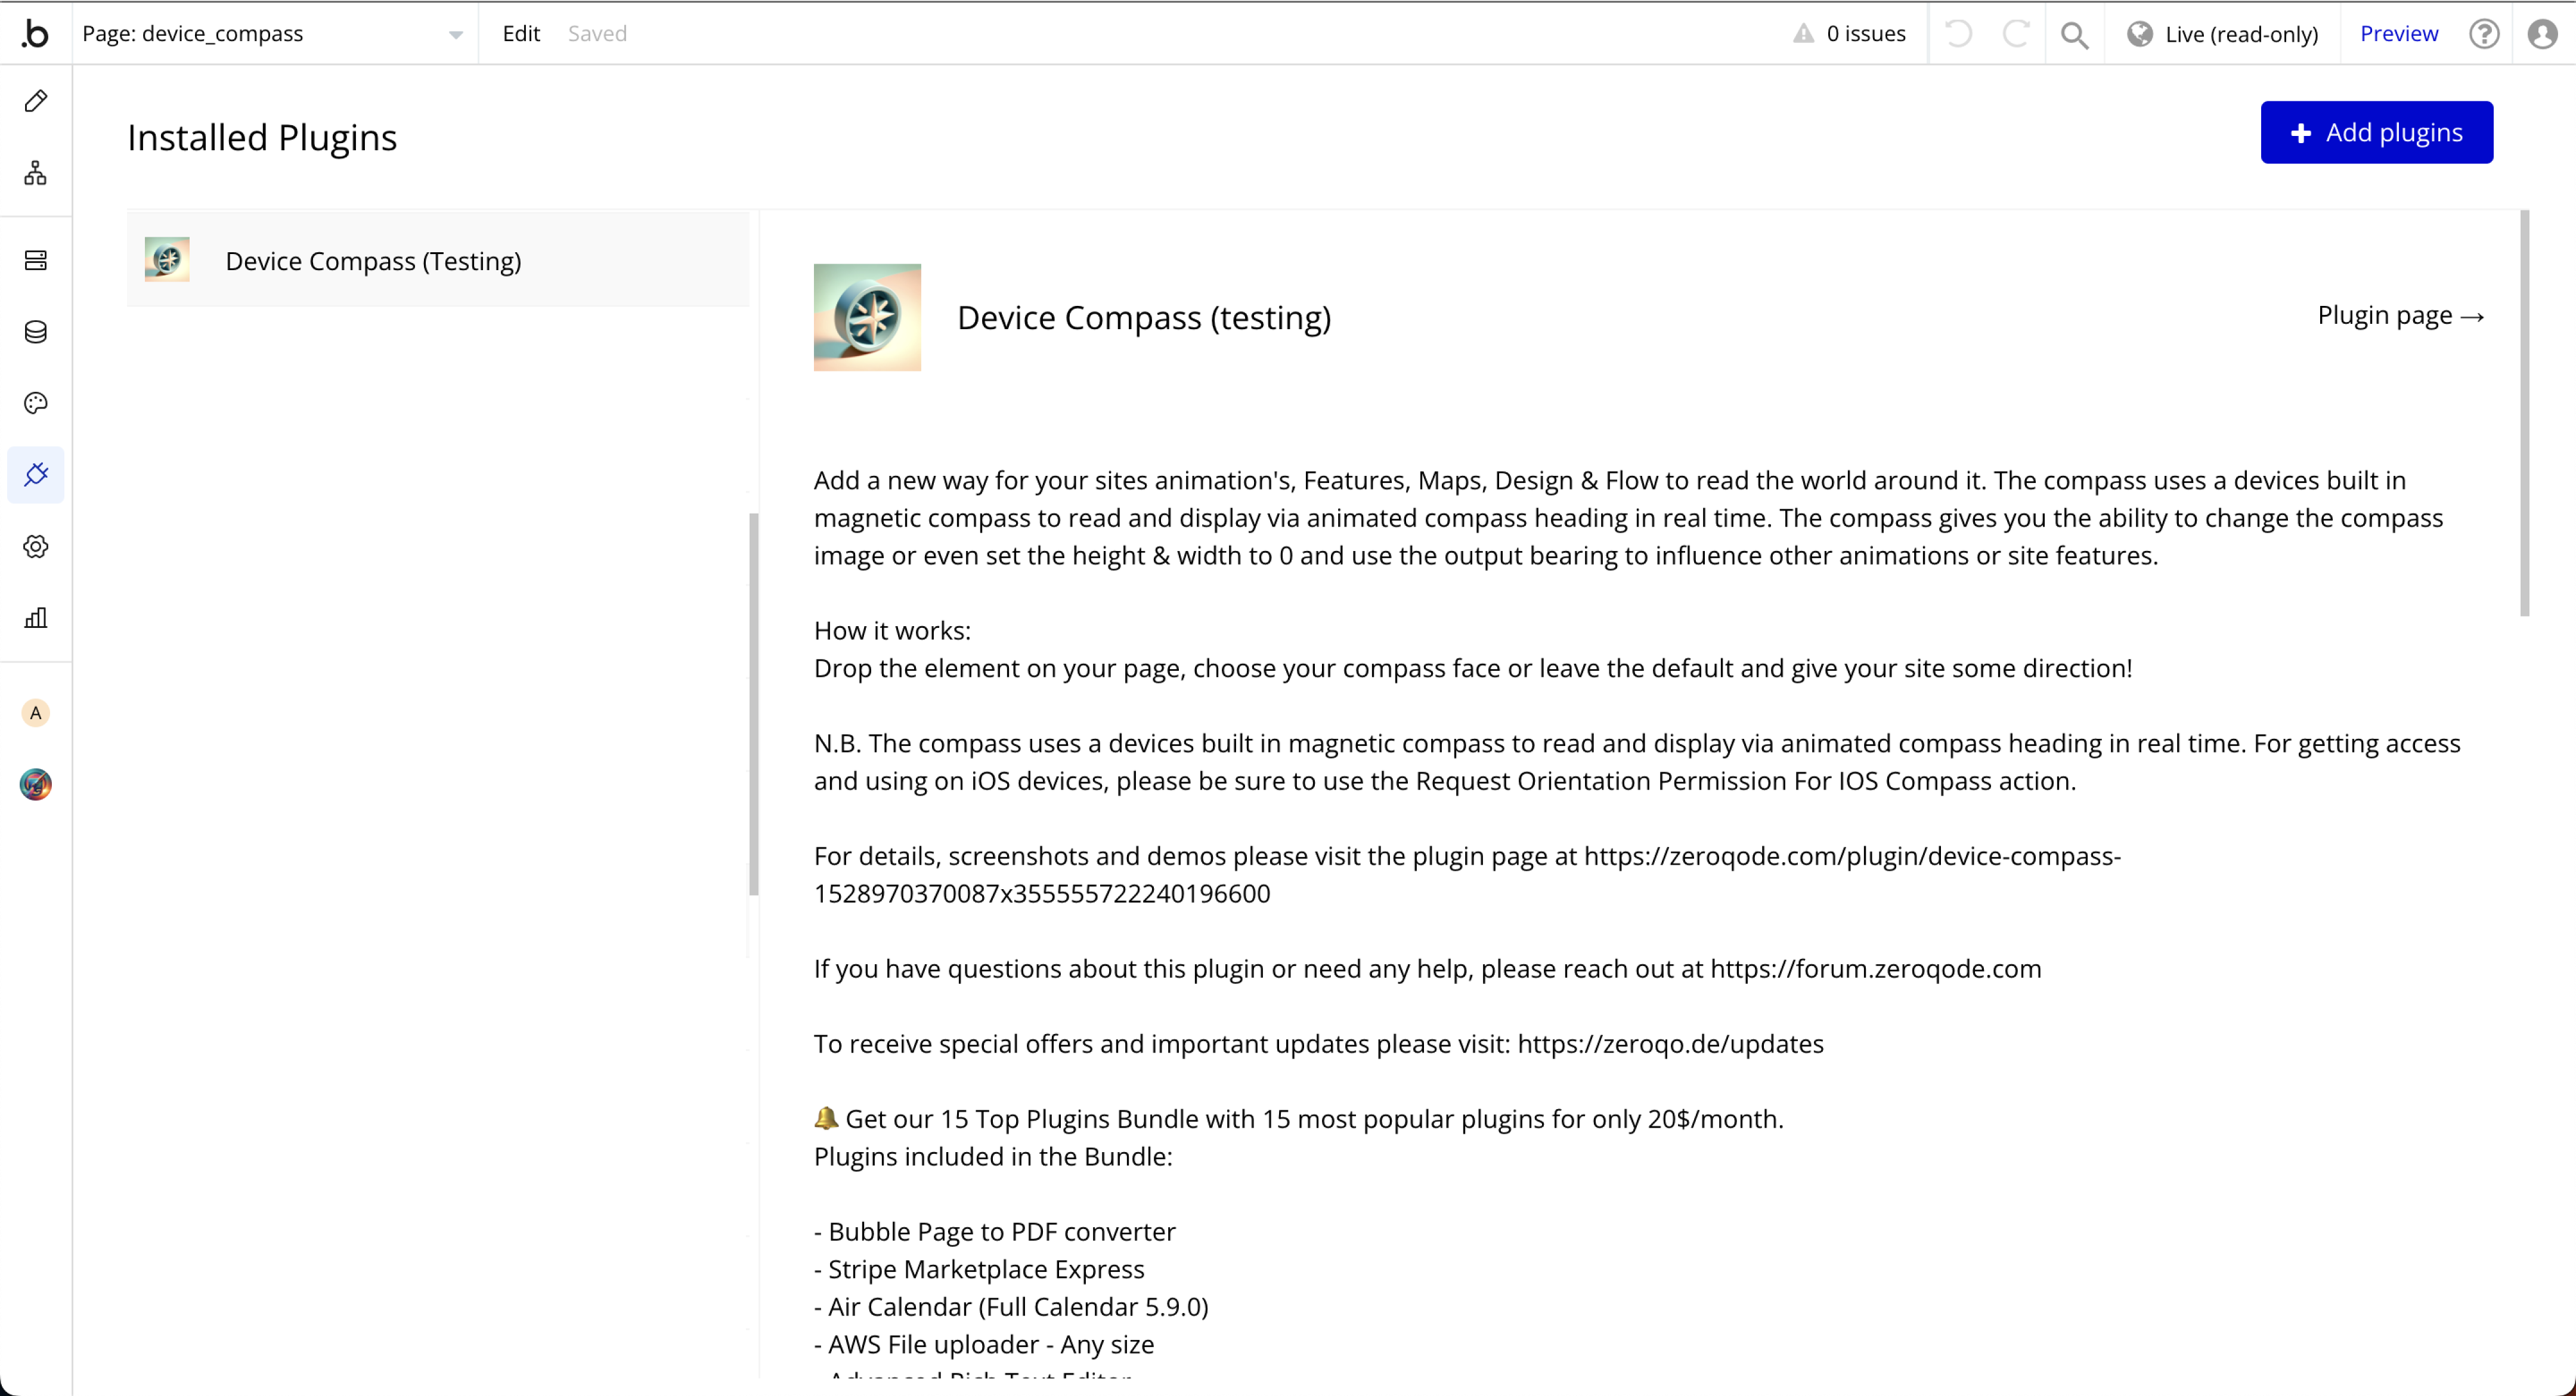This screenshot has width=2576, height=1396.
Task: Open the Logs chart icon
Action: point(36,617)
